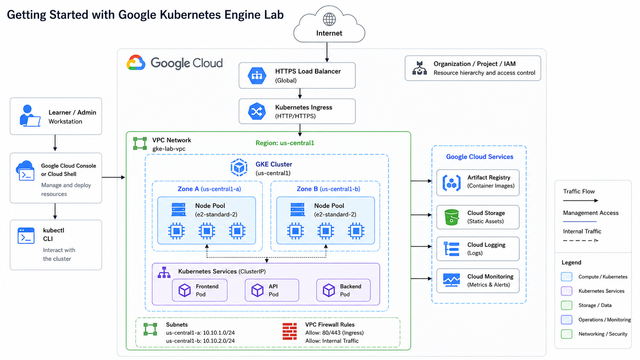Click the "Interact with the cluster" description
The image size is (640, 360).
click(x=59, y=254)
